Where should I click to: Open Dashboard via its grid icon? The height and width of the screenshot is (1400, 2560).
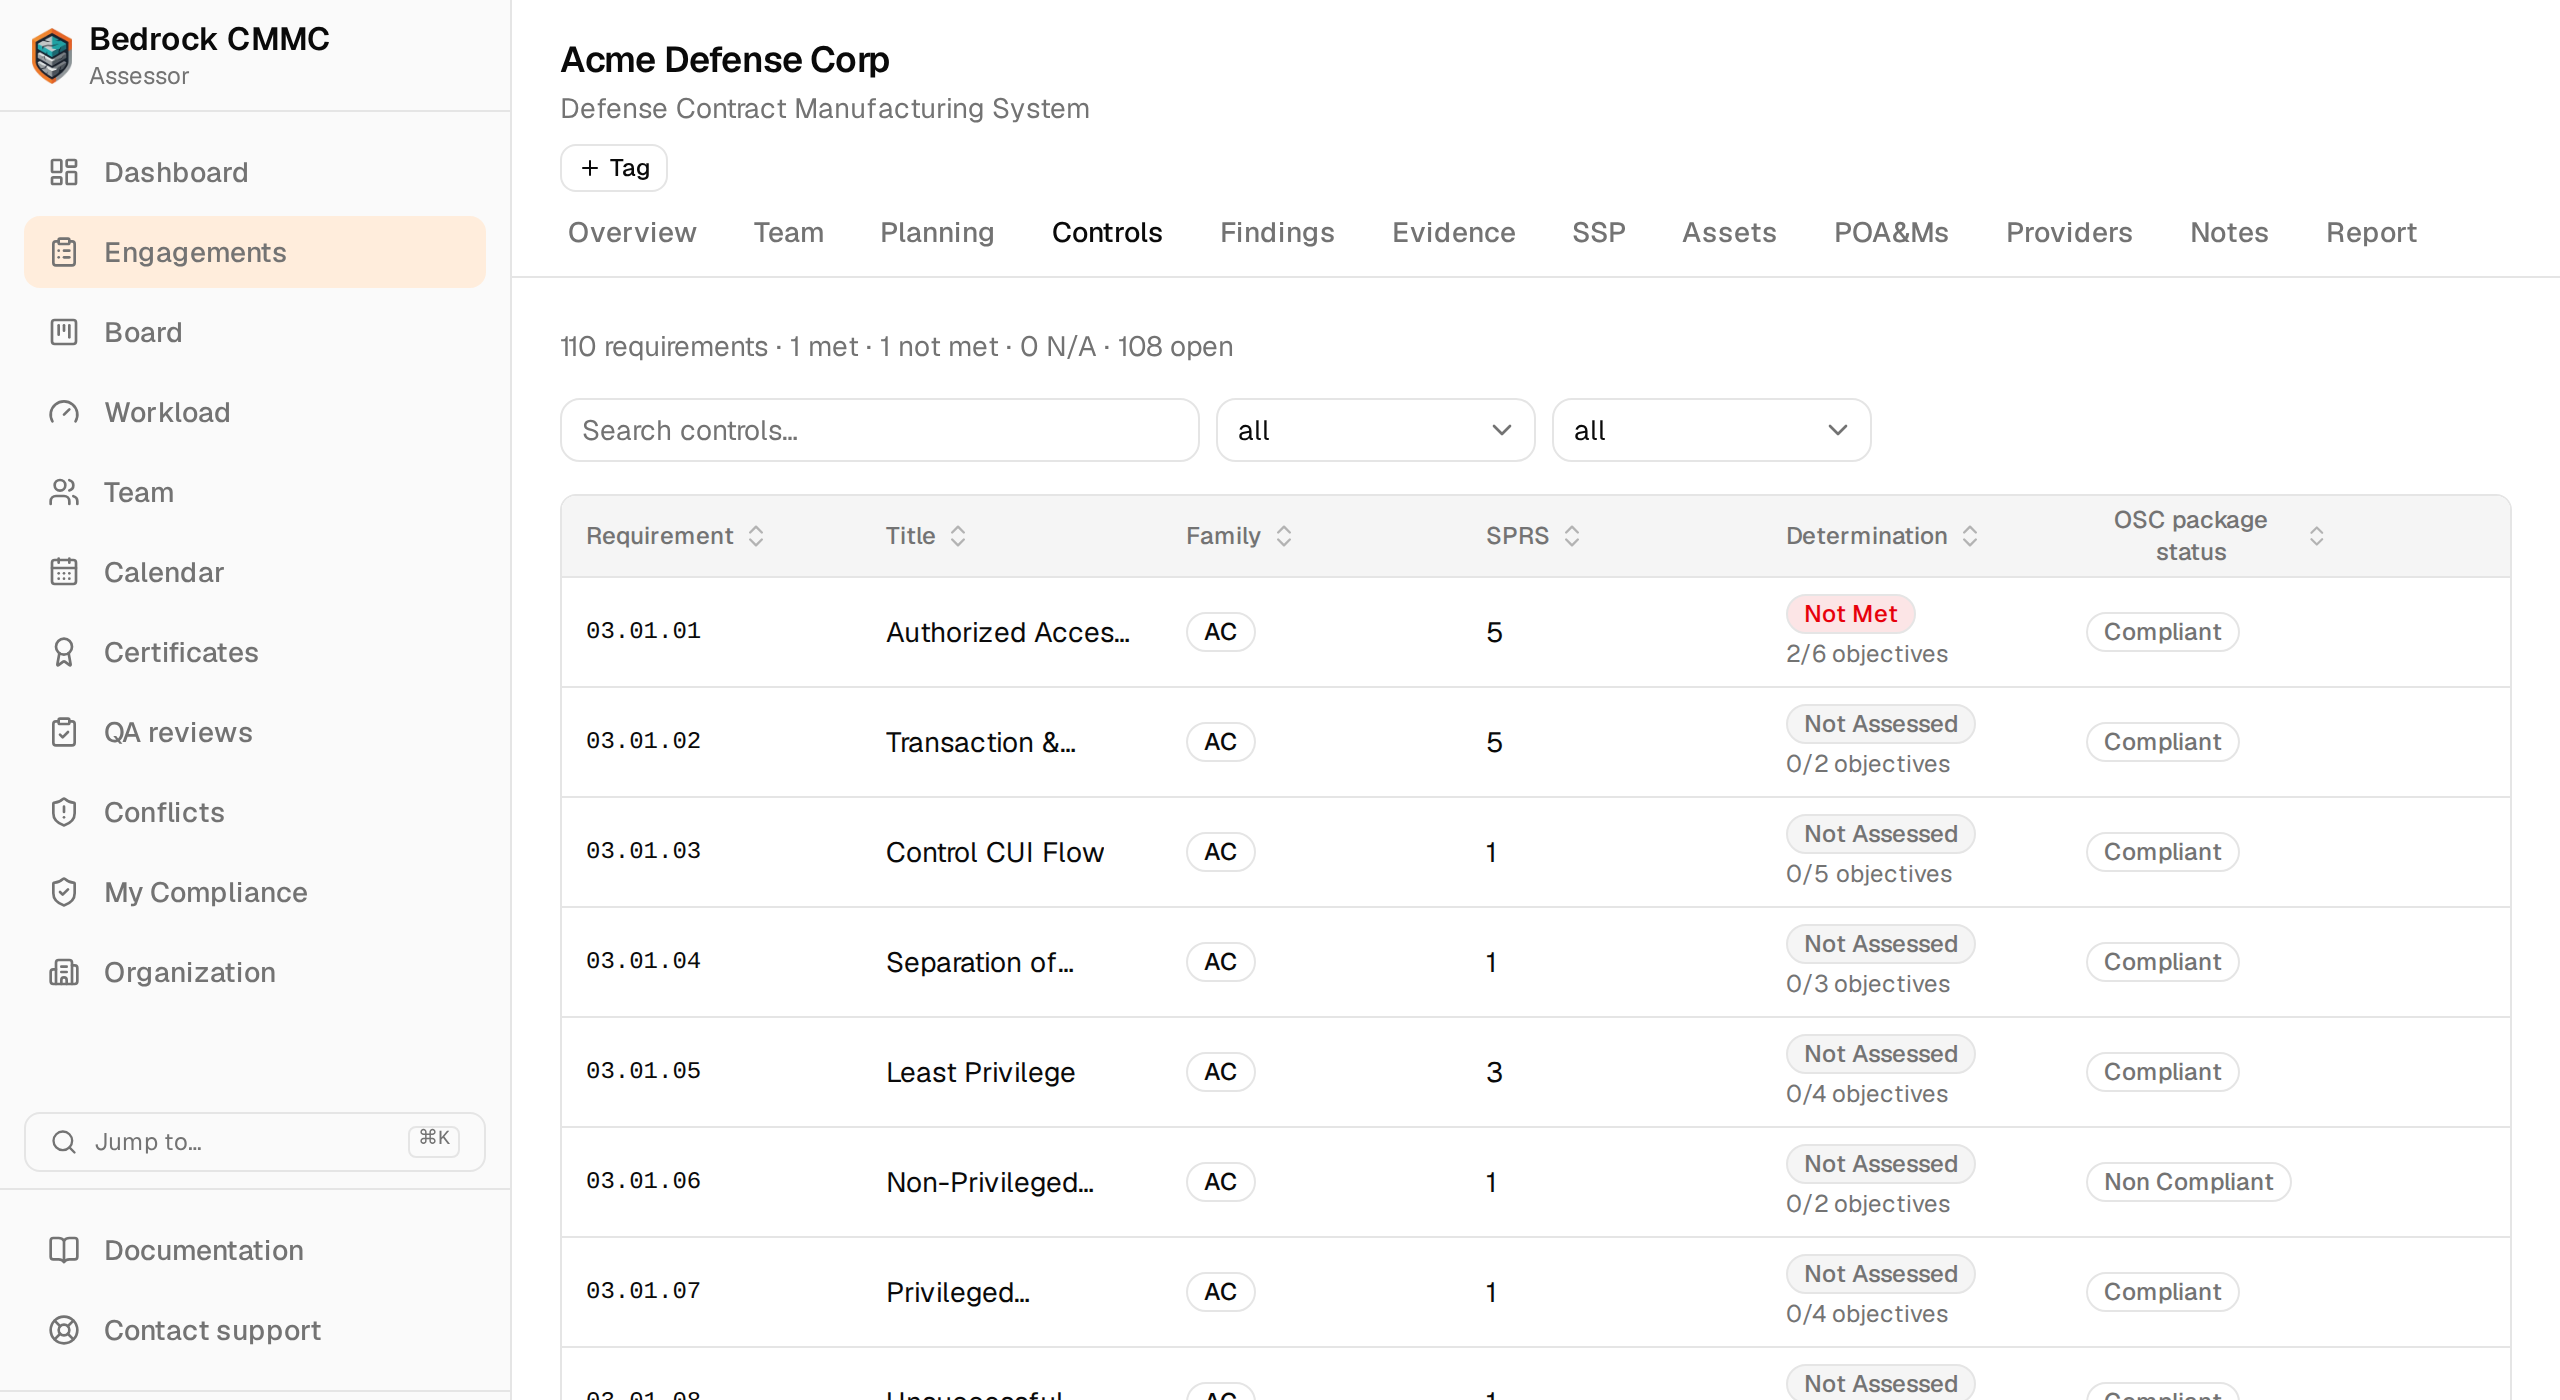[64, 172]
